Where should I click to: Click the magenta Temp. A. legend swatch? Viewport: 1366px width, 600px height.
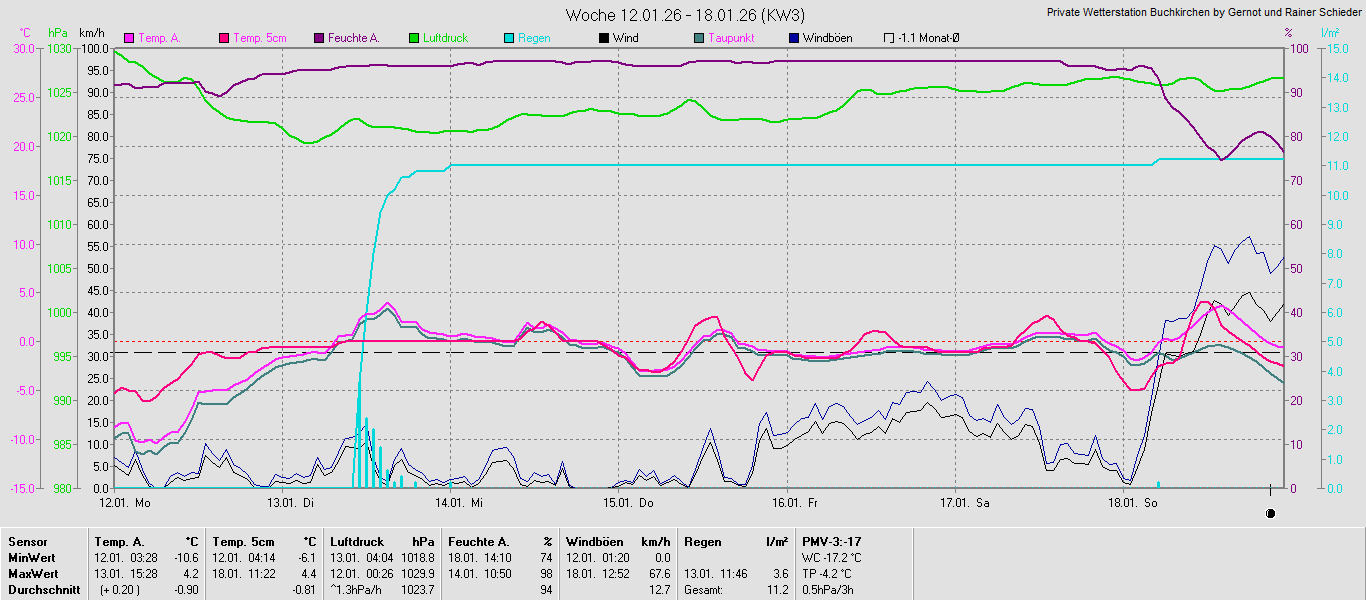[129, 38]
